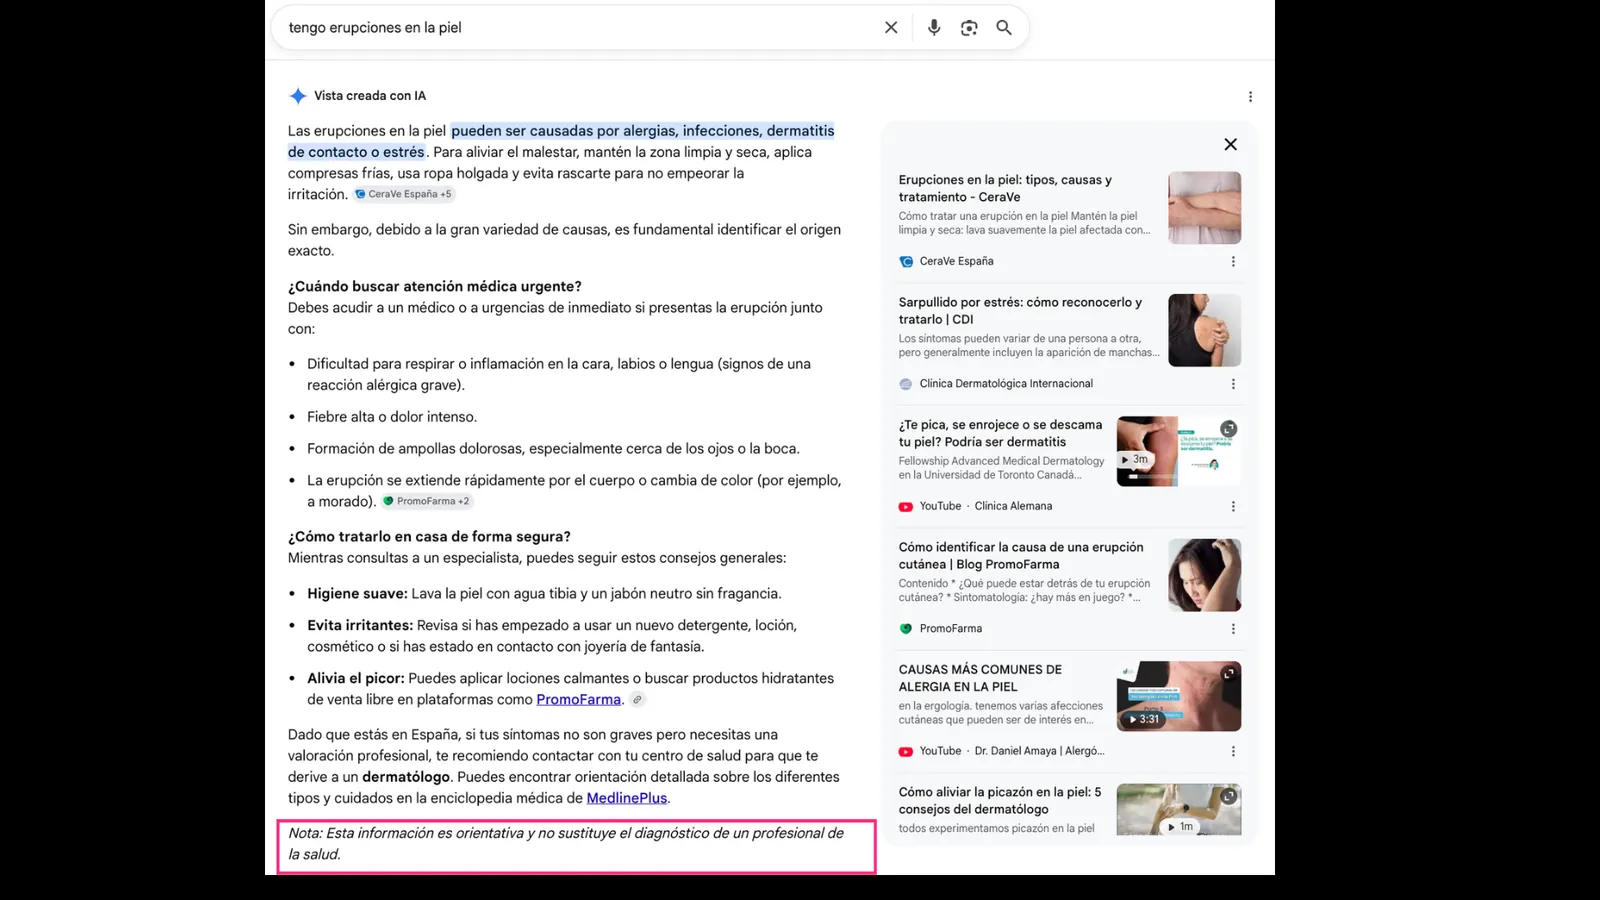Click the bold word 'dermatólogo'
1600x900 pixels.
pos(406,777)
